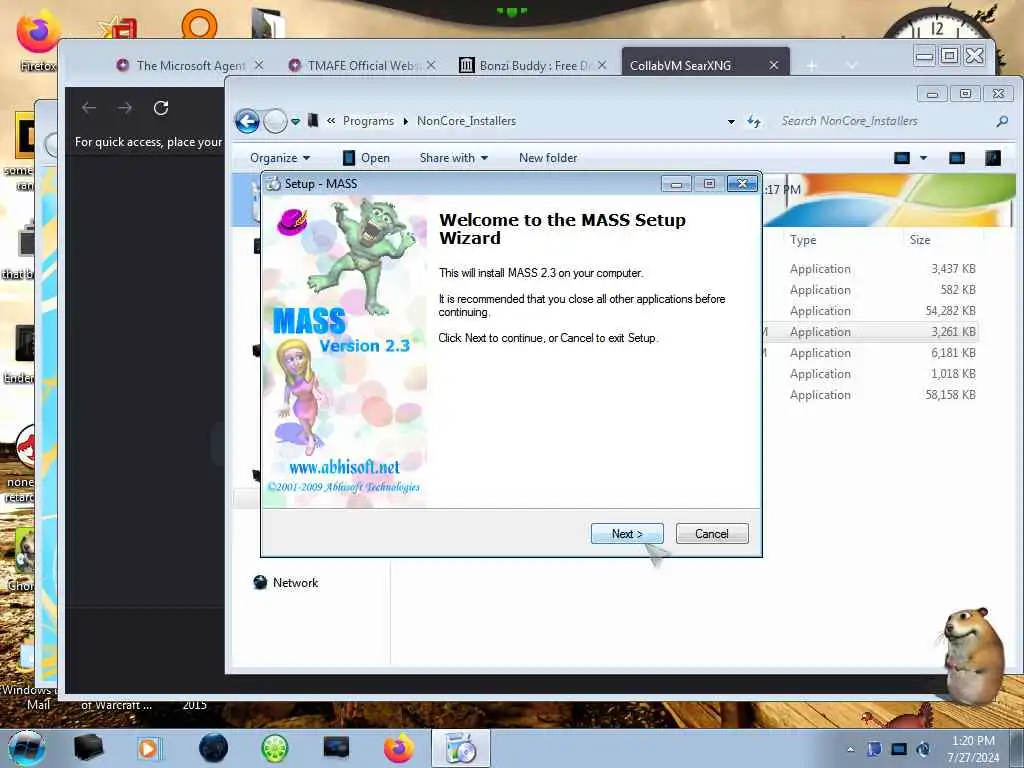1024x768 pixels.
Task: Click the change view icon
Action: (902, 157)
